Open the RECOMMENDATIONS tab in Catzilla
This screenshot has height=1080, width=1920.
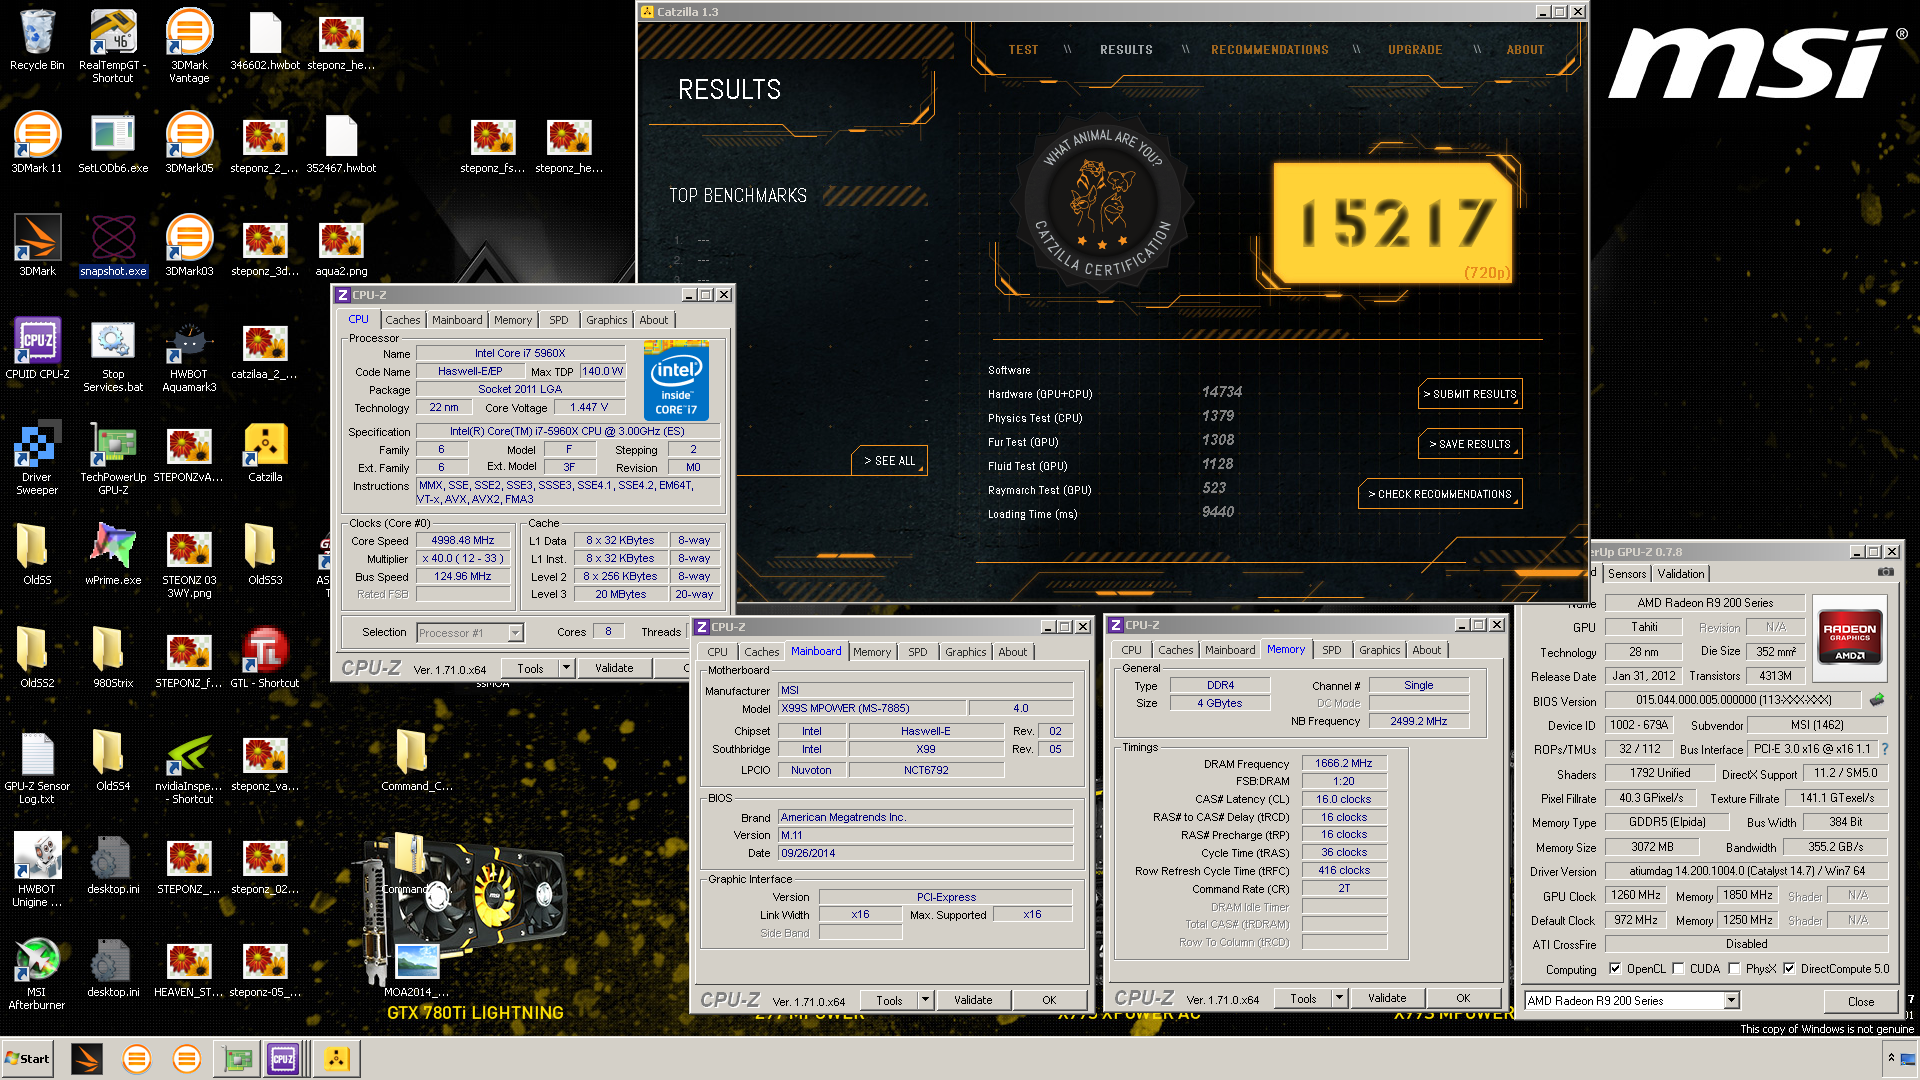pyautogui.click(x=1270, y=49)
